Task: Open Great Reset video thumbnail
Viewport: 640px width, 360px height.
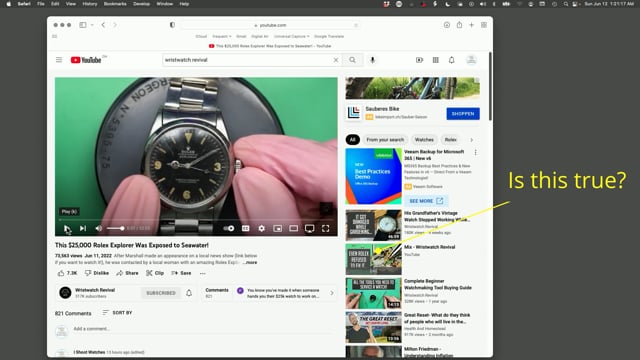Action: pyautogui.click(x=373, y=327)
